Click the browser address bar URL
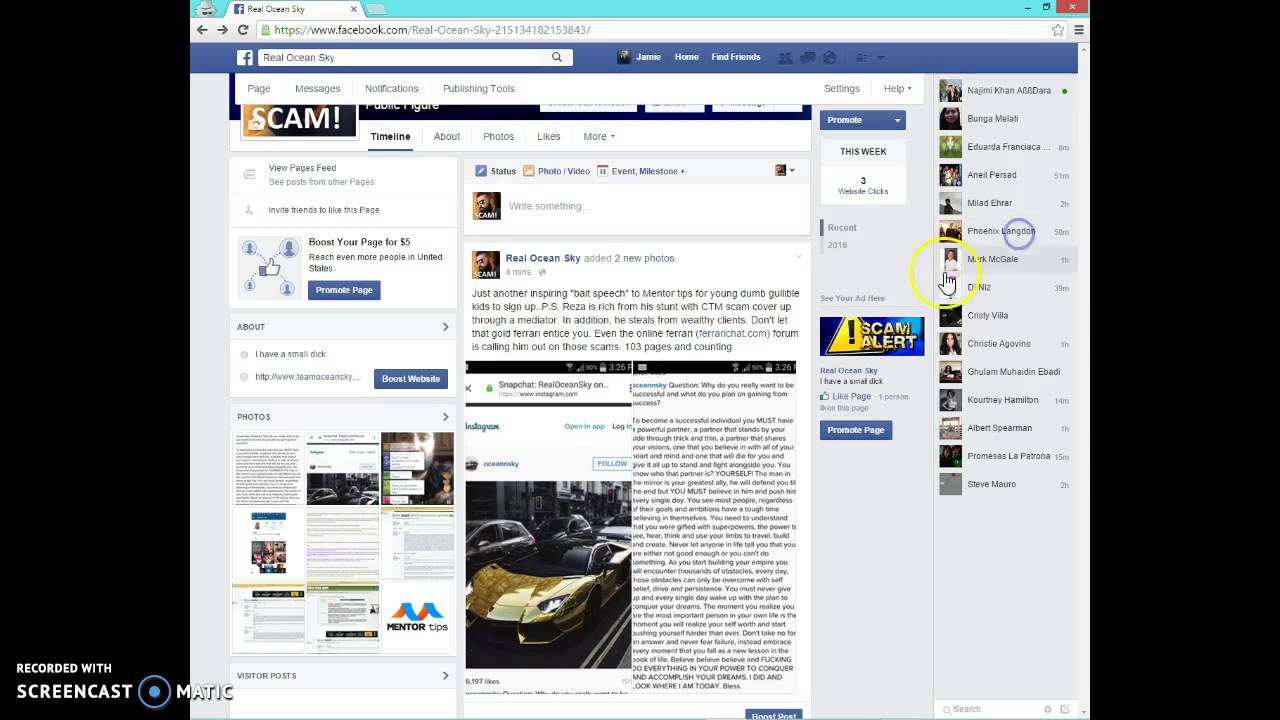 point(432,30)
